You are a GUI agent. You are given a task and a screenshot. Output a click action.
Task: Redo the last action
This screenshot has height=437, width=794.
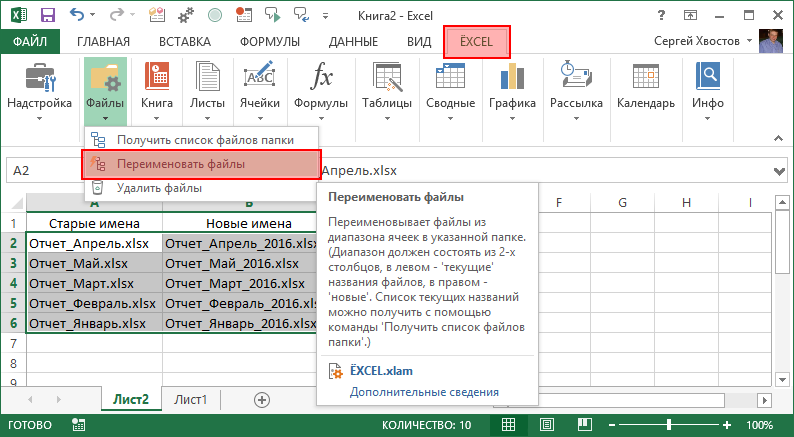tap(116, 15)
